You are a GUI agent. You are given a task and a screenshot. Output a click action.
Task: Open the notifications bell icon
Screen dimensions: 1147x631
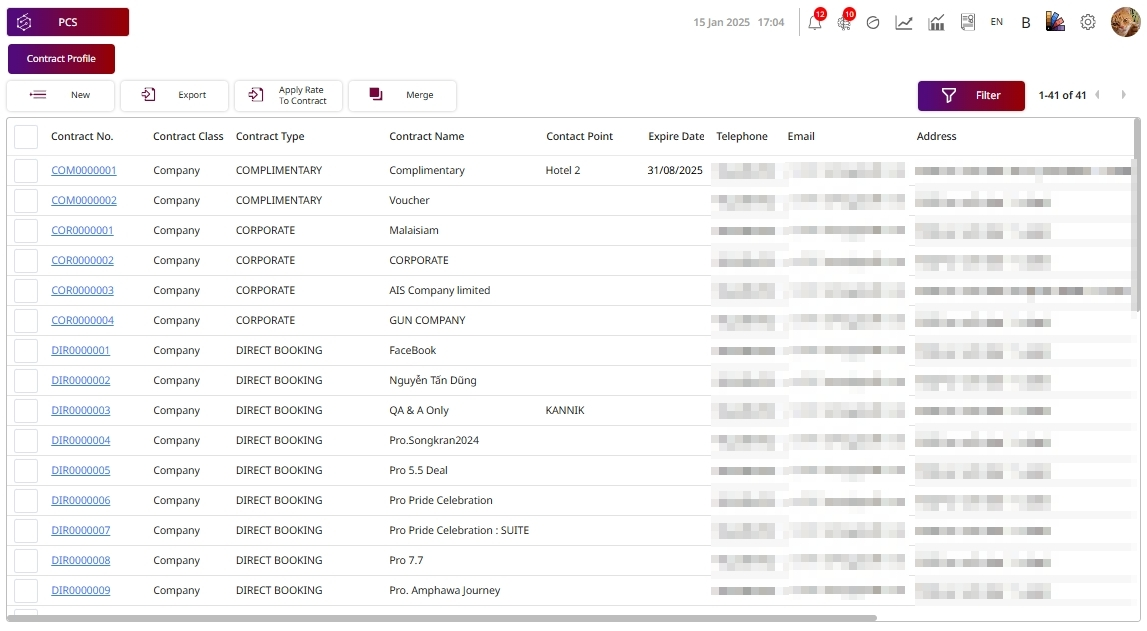(815, 23)
